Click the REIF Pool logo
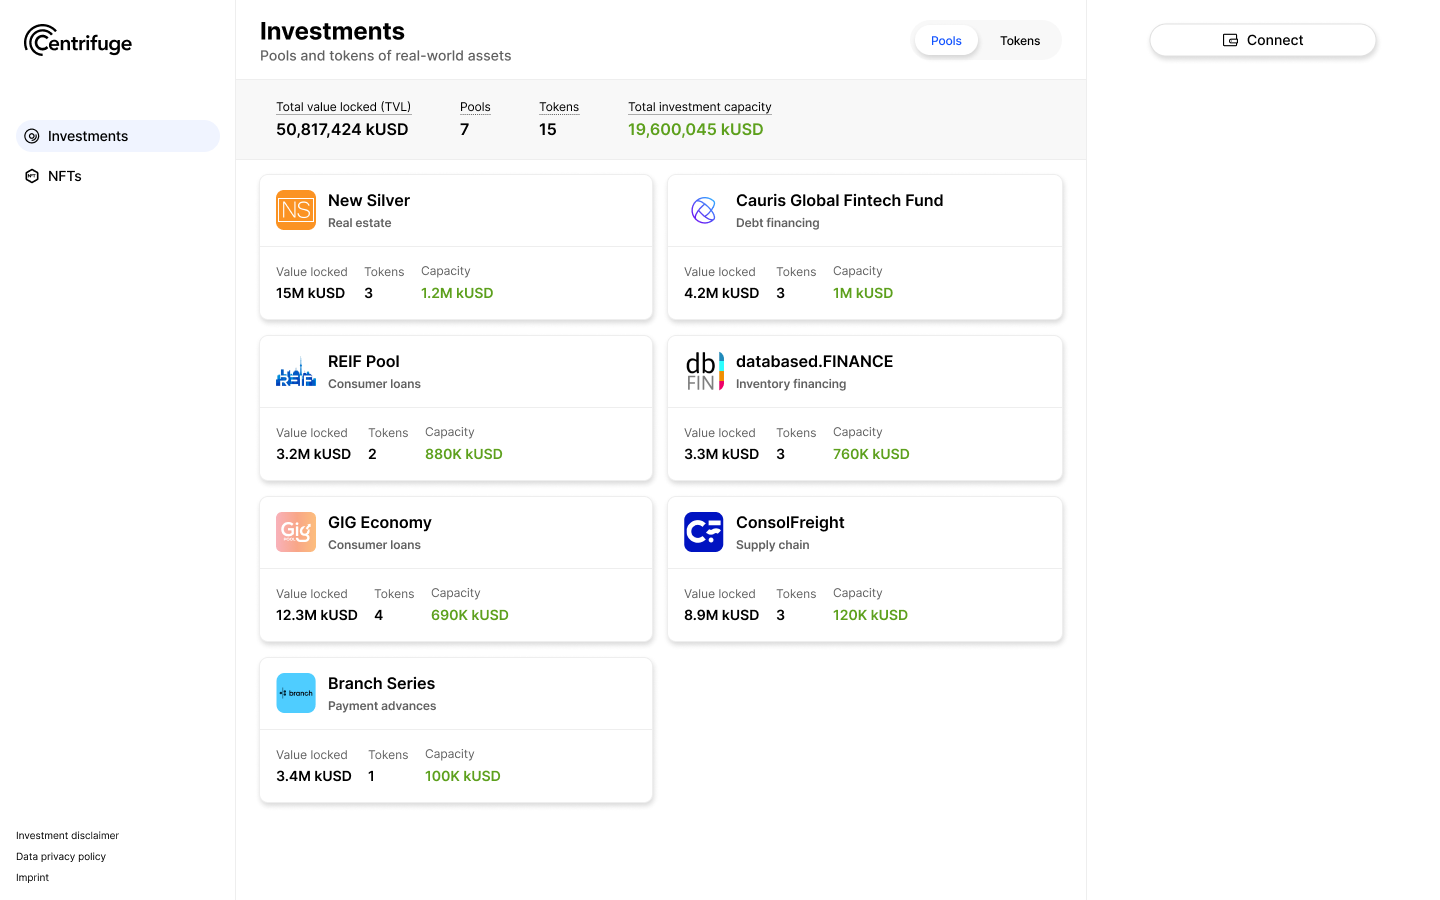The height and width of the screenshot is (900, 1440). point(296,371)
